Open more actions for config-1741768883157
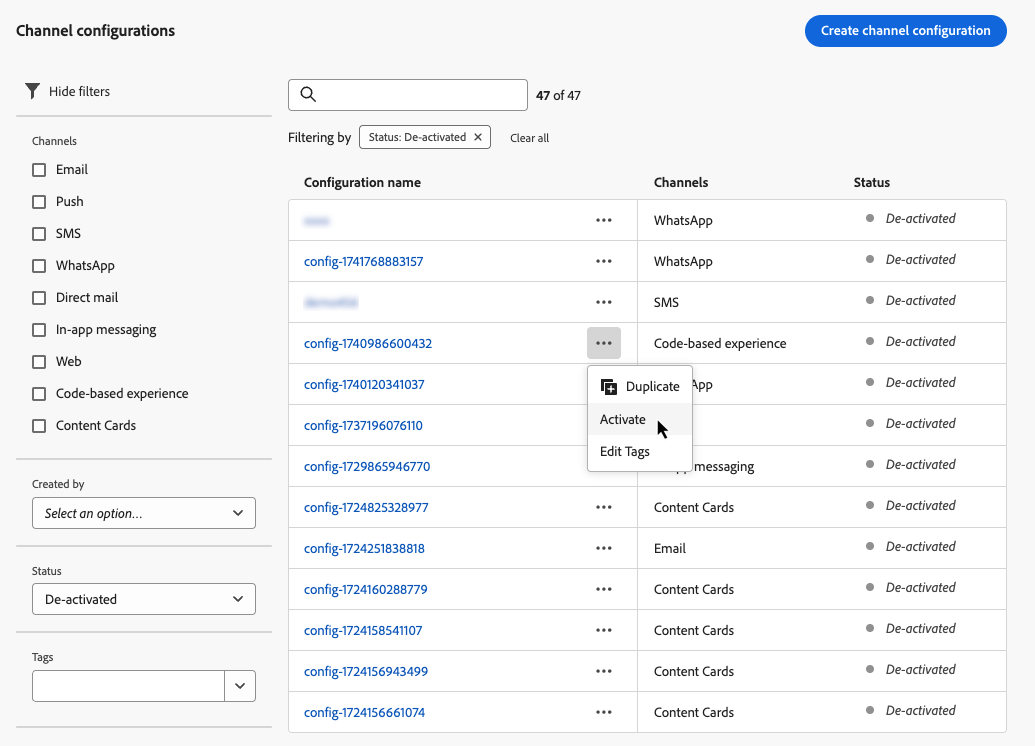1035x746 pixels. point(603,261)
